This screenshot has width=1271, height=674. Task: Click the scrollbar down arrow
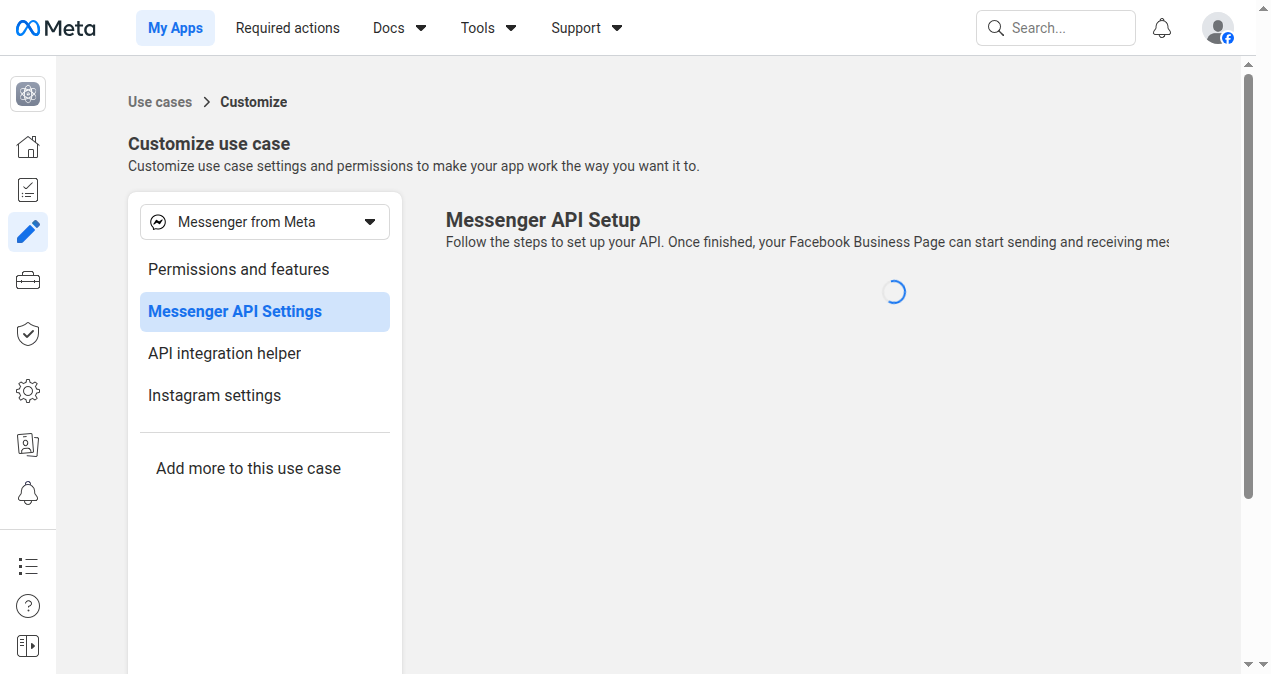coord(1248,664)
